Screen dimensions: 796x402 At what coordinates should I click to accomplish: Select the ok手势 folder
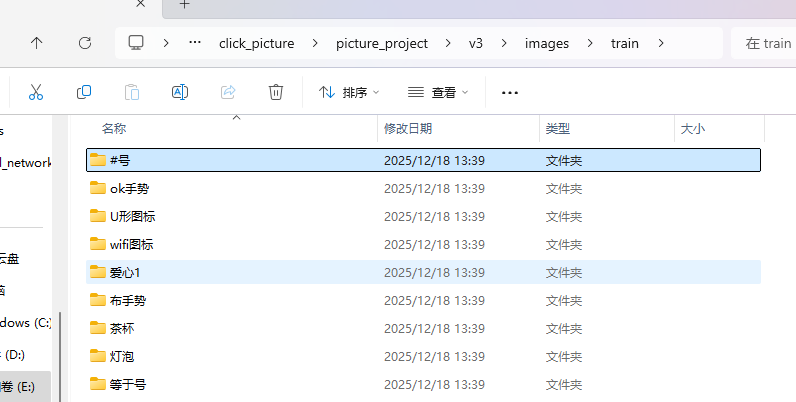tap(129, 188)
